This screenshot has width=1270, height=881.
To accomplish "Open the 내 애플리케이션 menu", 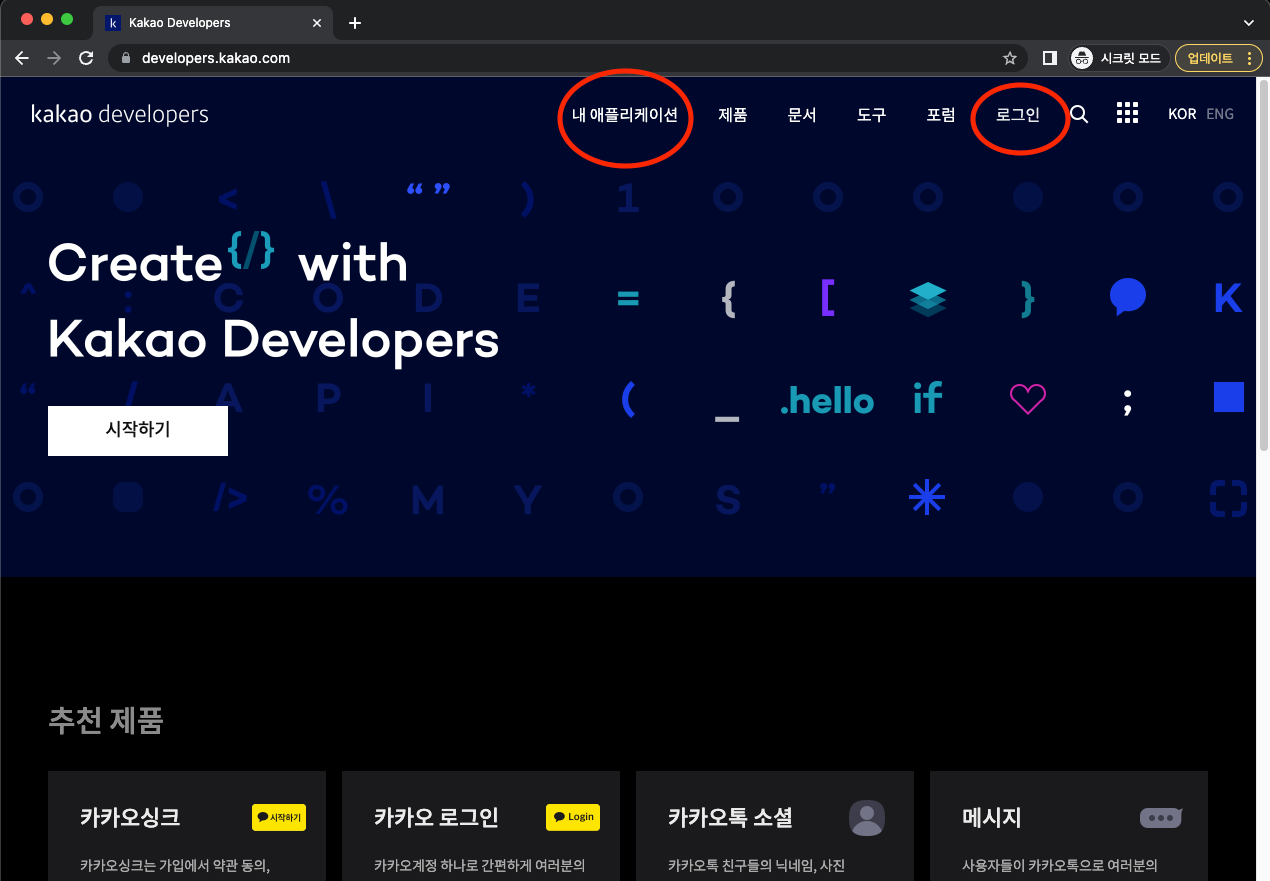I will click(625, 115).
